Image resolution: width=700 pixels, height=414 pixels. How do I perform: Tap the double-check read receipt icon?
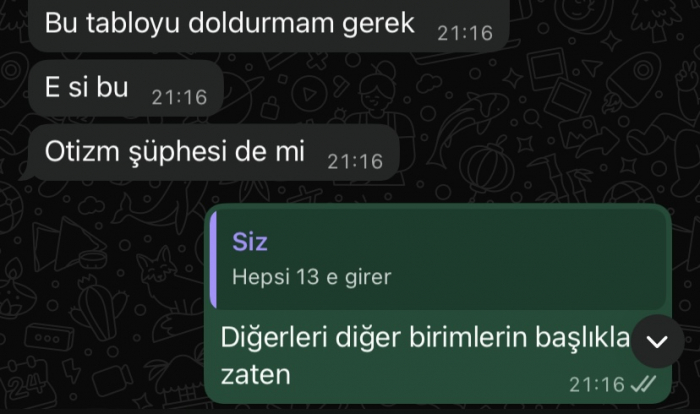click(x=643, y=384)
